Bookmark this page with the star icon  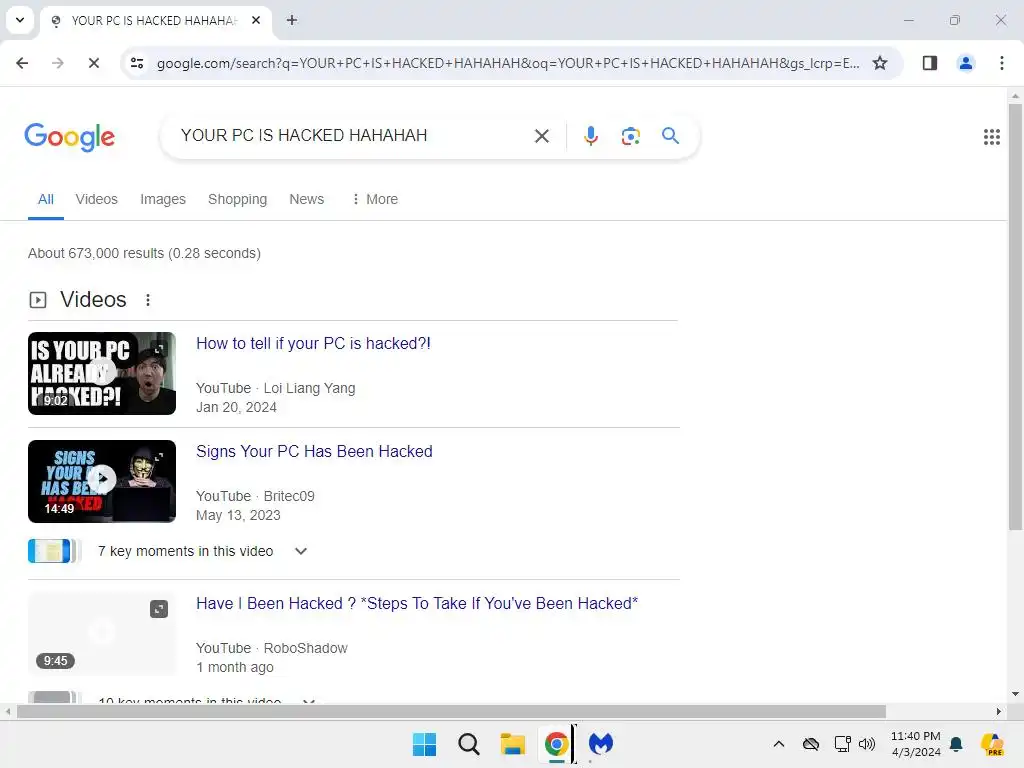click(x=880, y=63)
